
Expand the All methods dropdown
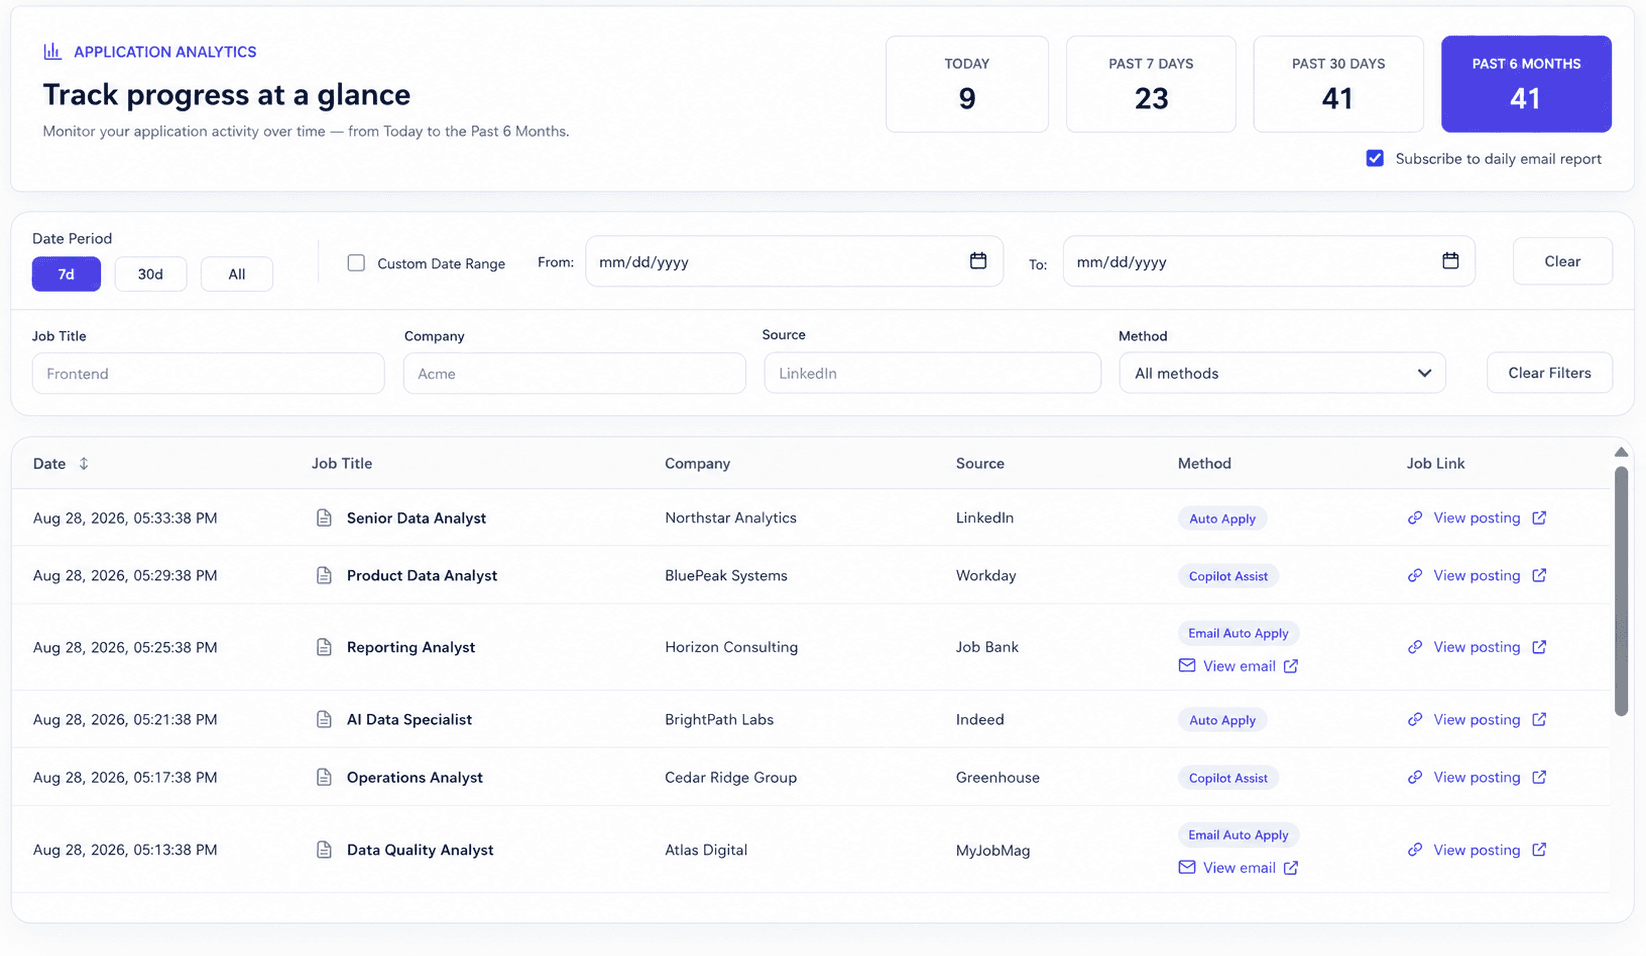point(1282,373)
